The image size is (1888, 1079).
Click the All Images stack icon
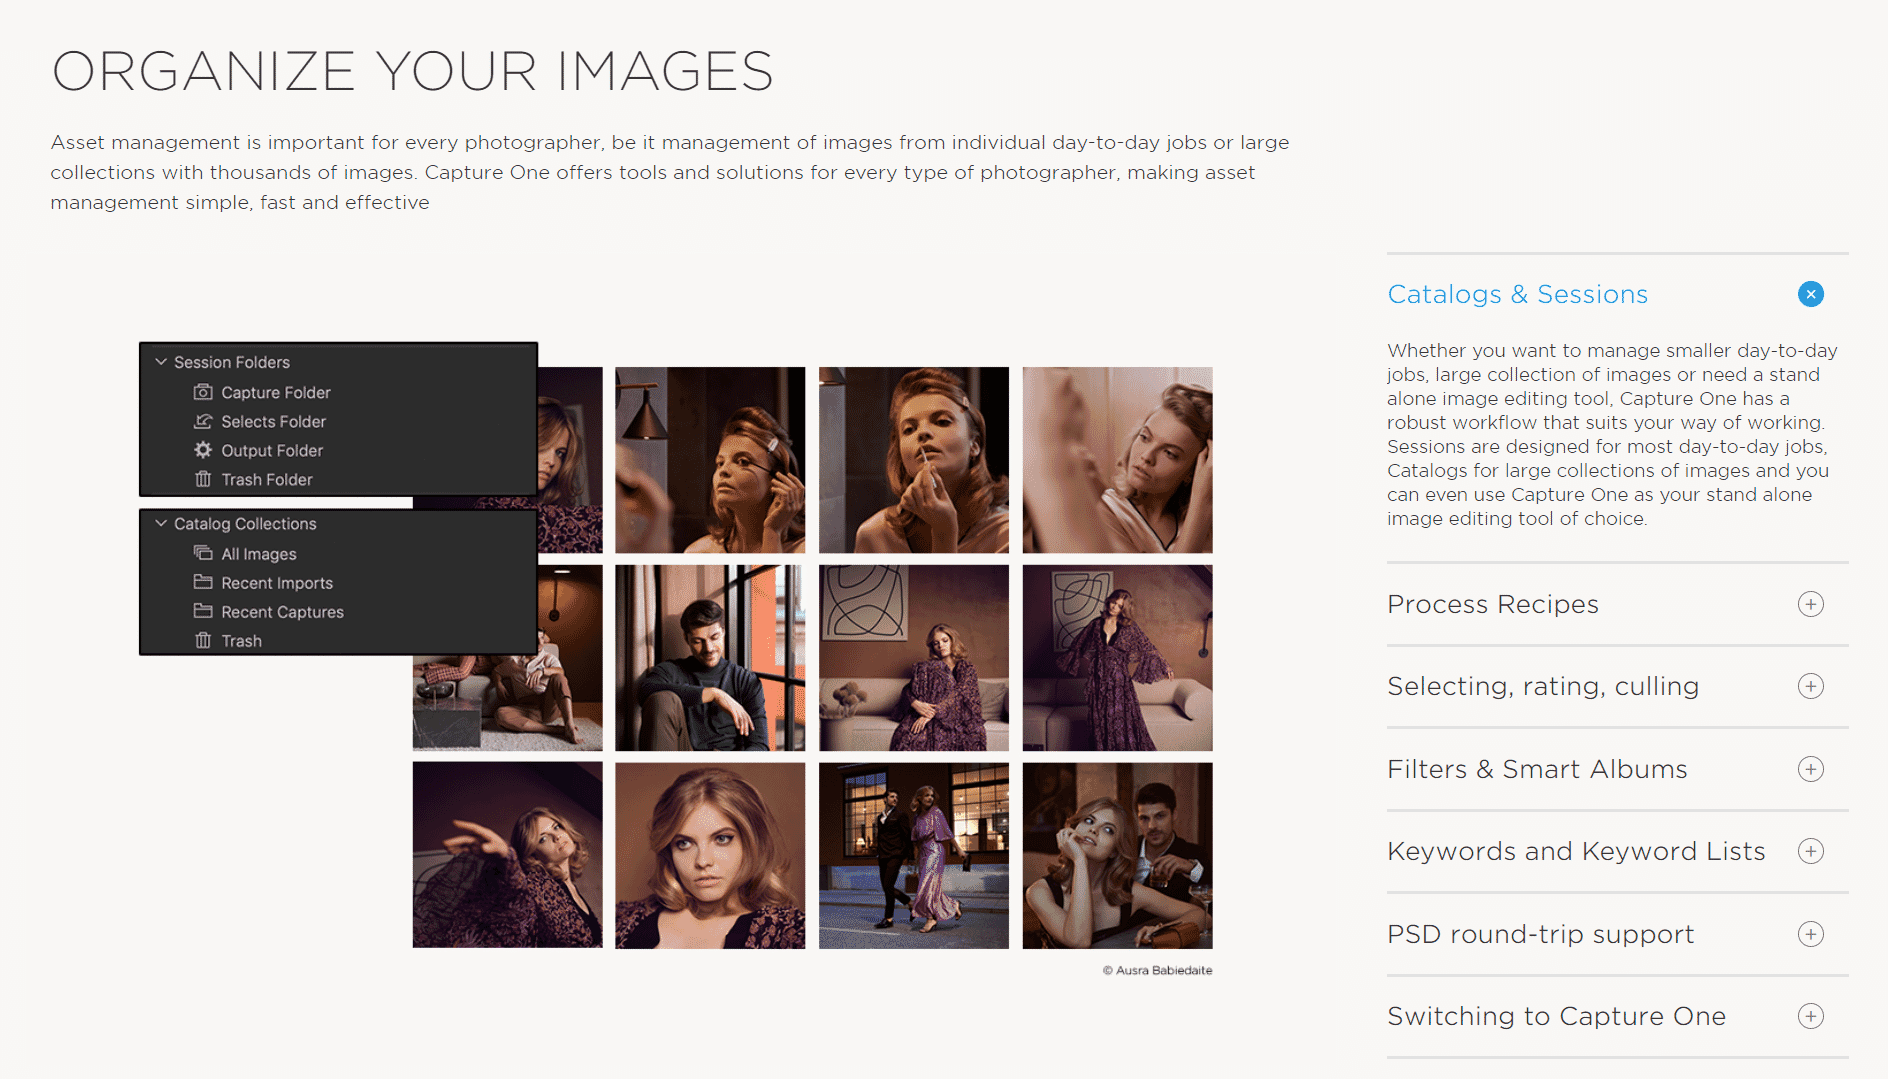tap(203, 553)
